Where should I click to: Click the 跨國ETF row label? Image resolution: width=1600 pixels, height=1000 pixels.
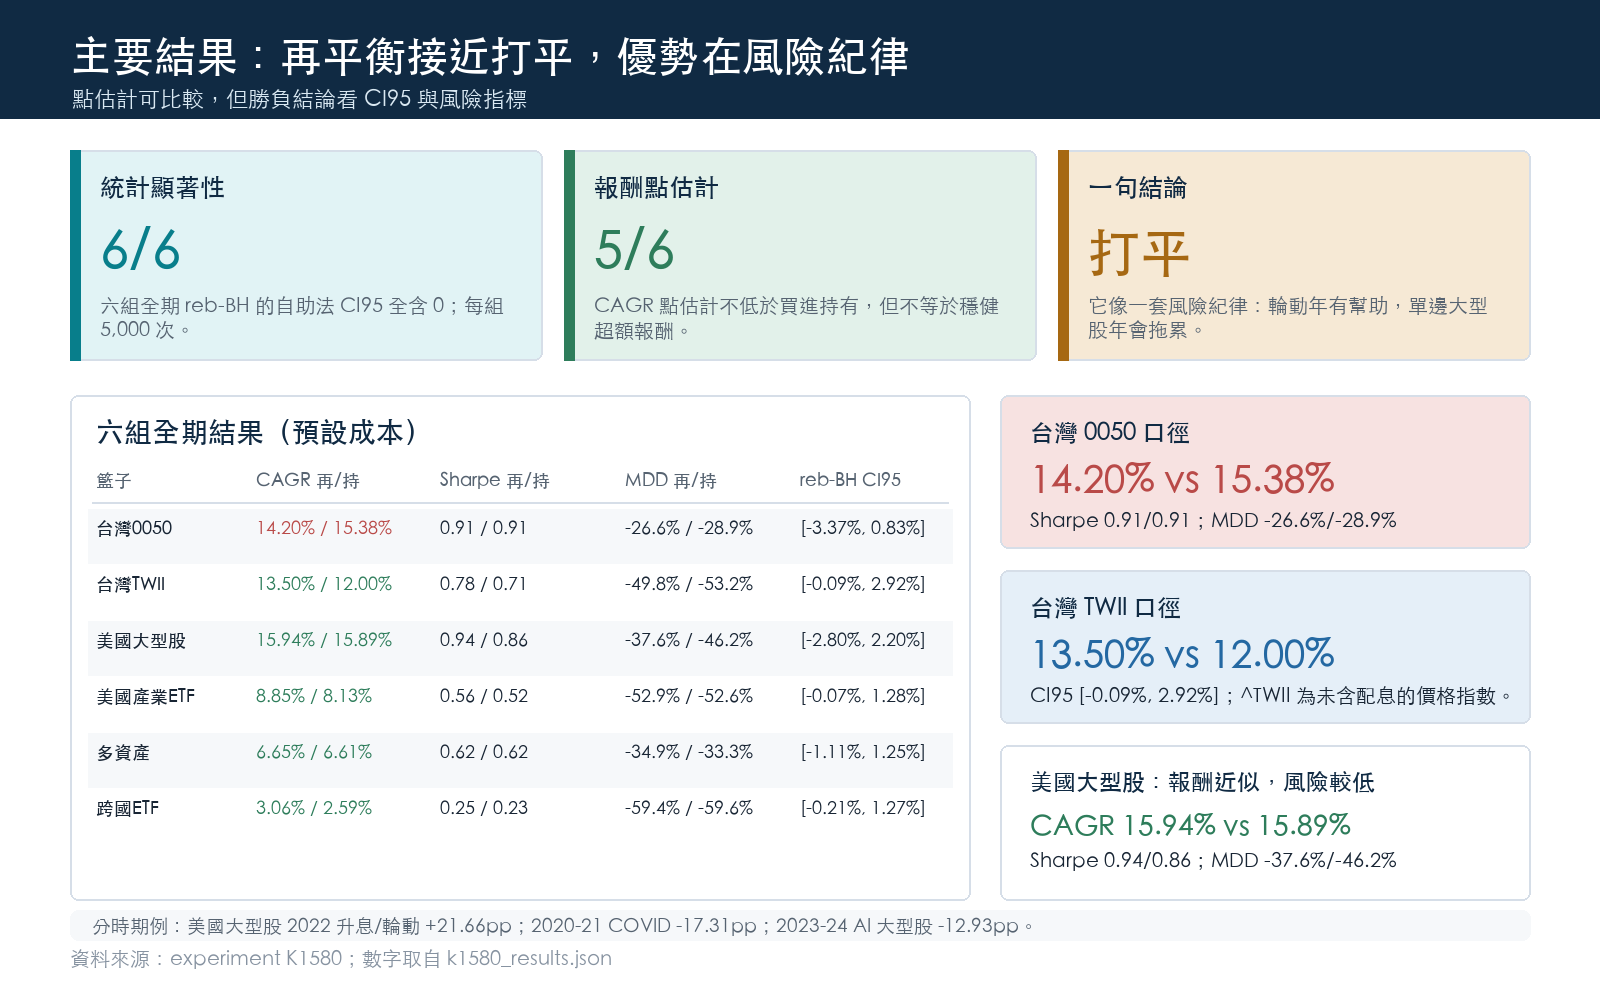coord(128,808)
